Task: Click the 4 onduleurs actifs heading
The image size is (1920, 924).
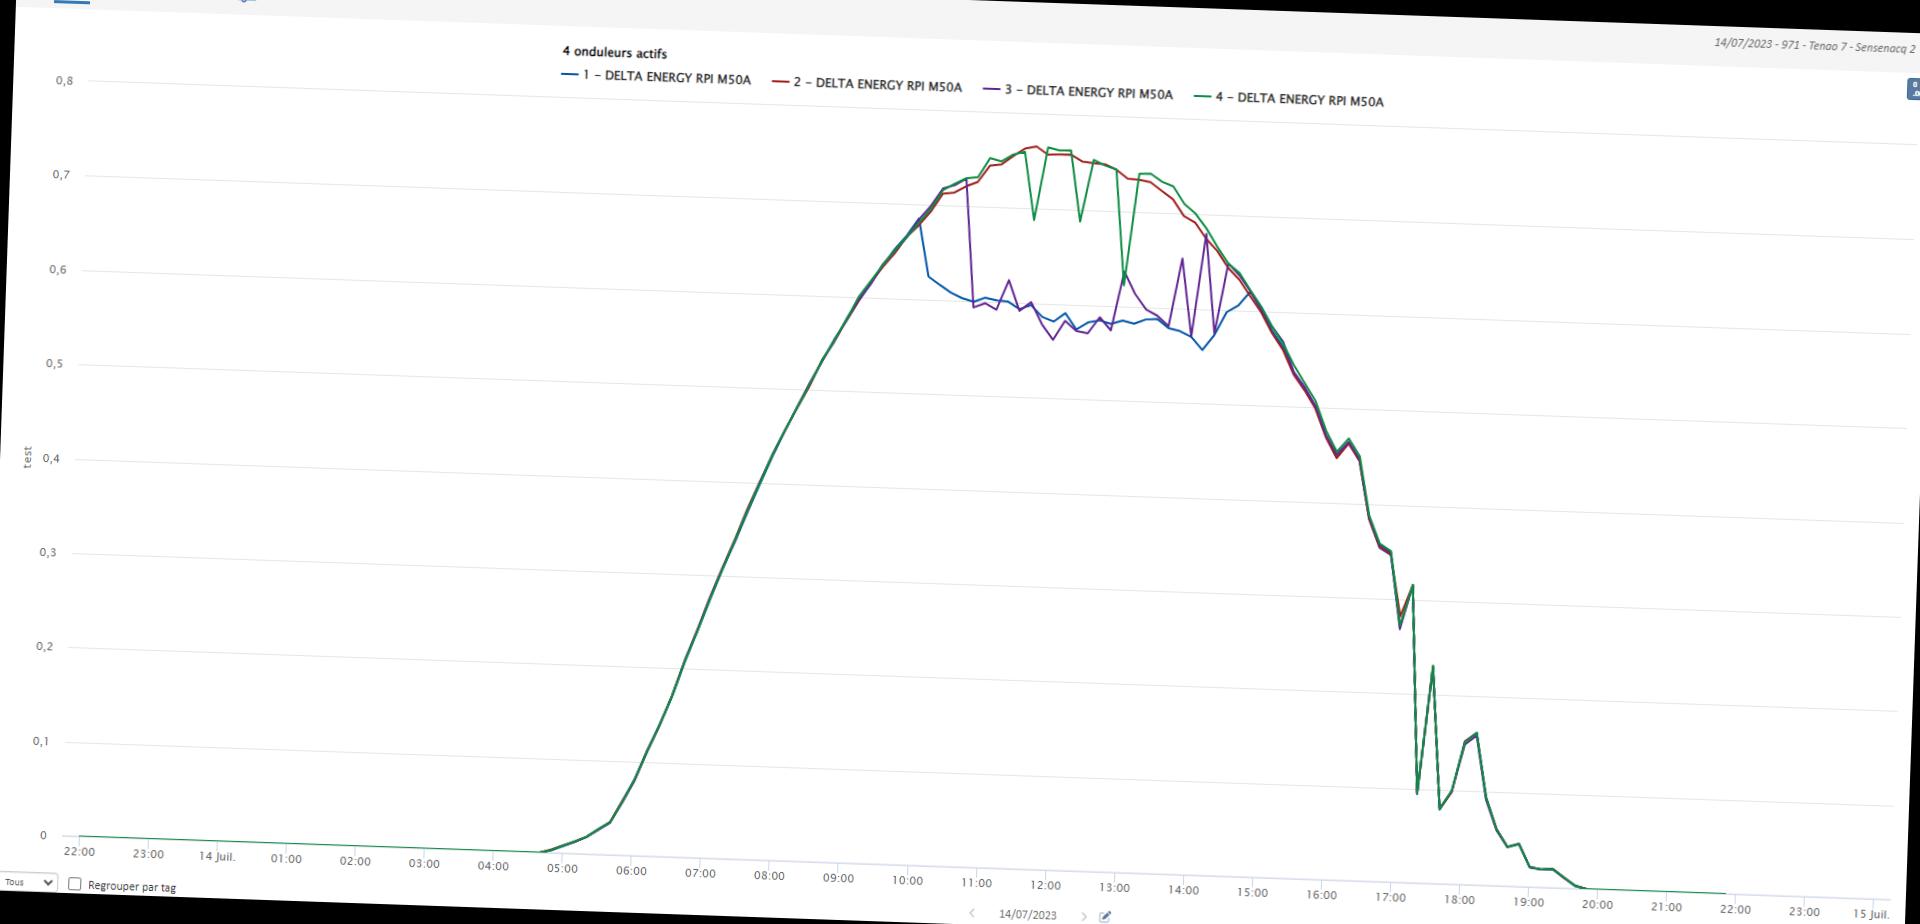Action: point(614,52)
